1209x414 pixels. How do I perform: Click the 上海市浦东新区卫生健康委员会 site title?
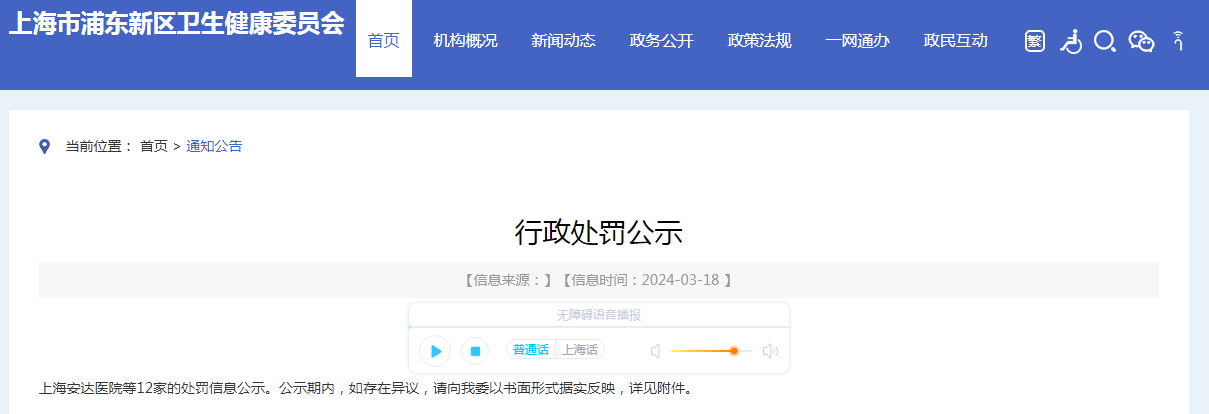176,25
